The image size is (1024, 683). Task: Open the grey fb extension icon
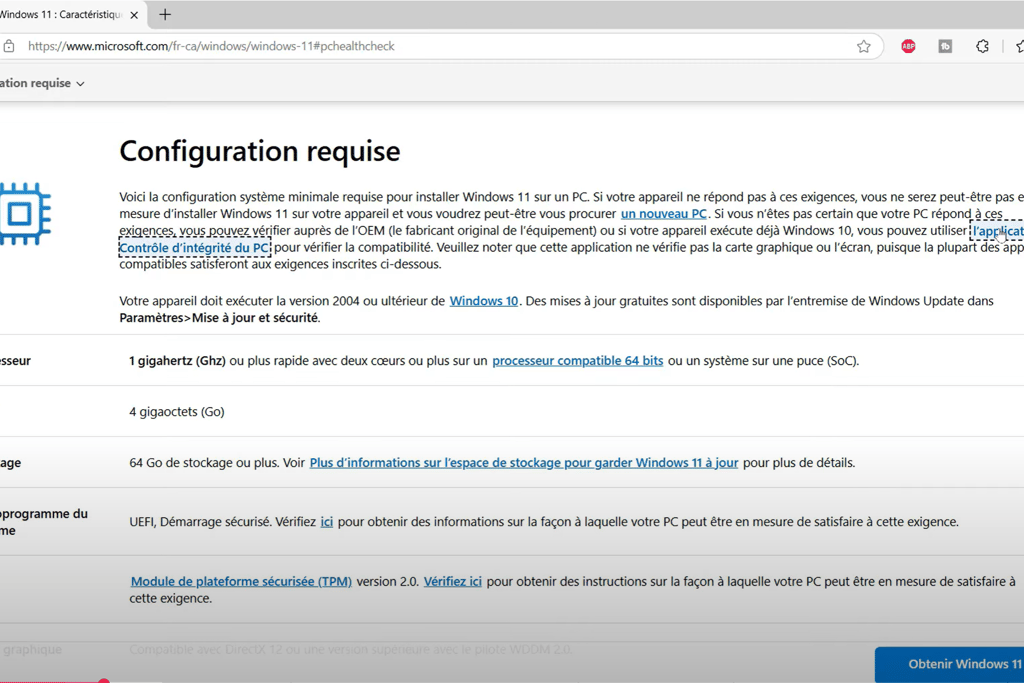pyautogui.click(x=945, y=46)
